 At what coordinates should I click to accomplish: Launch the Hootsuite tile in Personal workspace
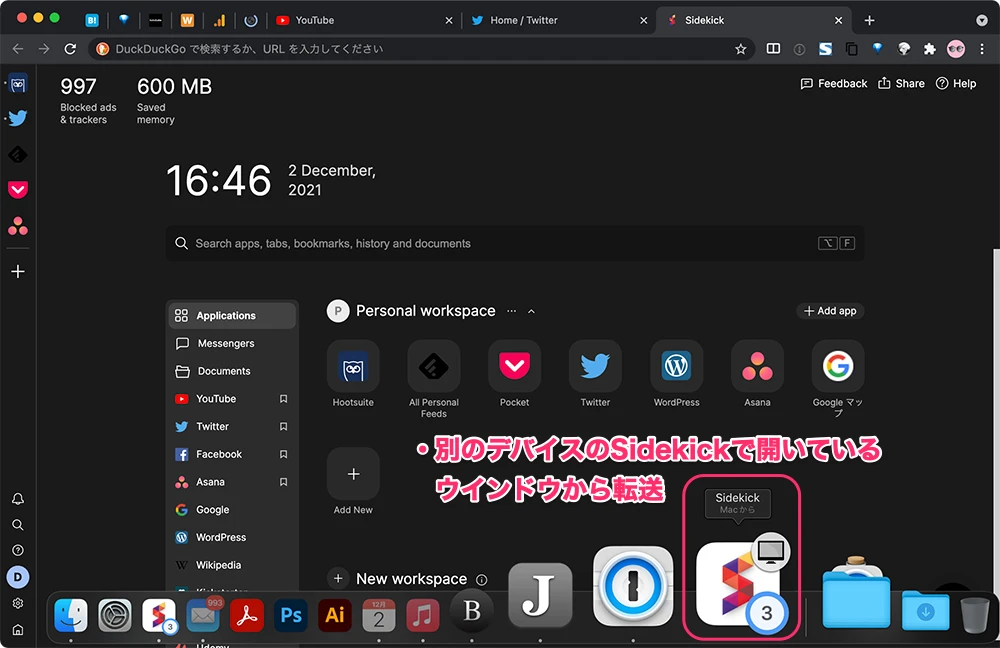coord(353,366)
